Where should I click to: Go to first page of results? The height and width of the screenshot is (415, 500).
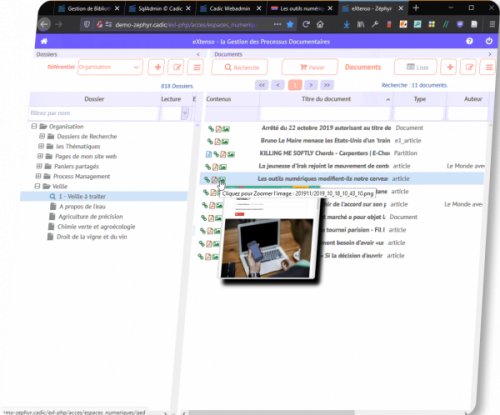[262, 85]
